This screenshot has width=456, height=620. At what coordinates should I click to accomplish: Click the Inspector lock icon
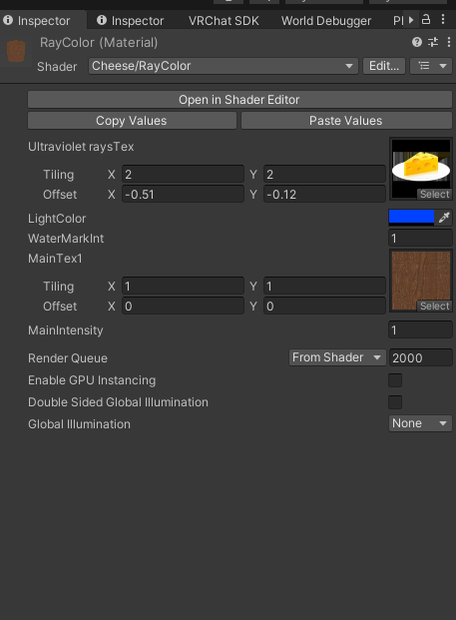click(426, 19)
